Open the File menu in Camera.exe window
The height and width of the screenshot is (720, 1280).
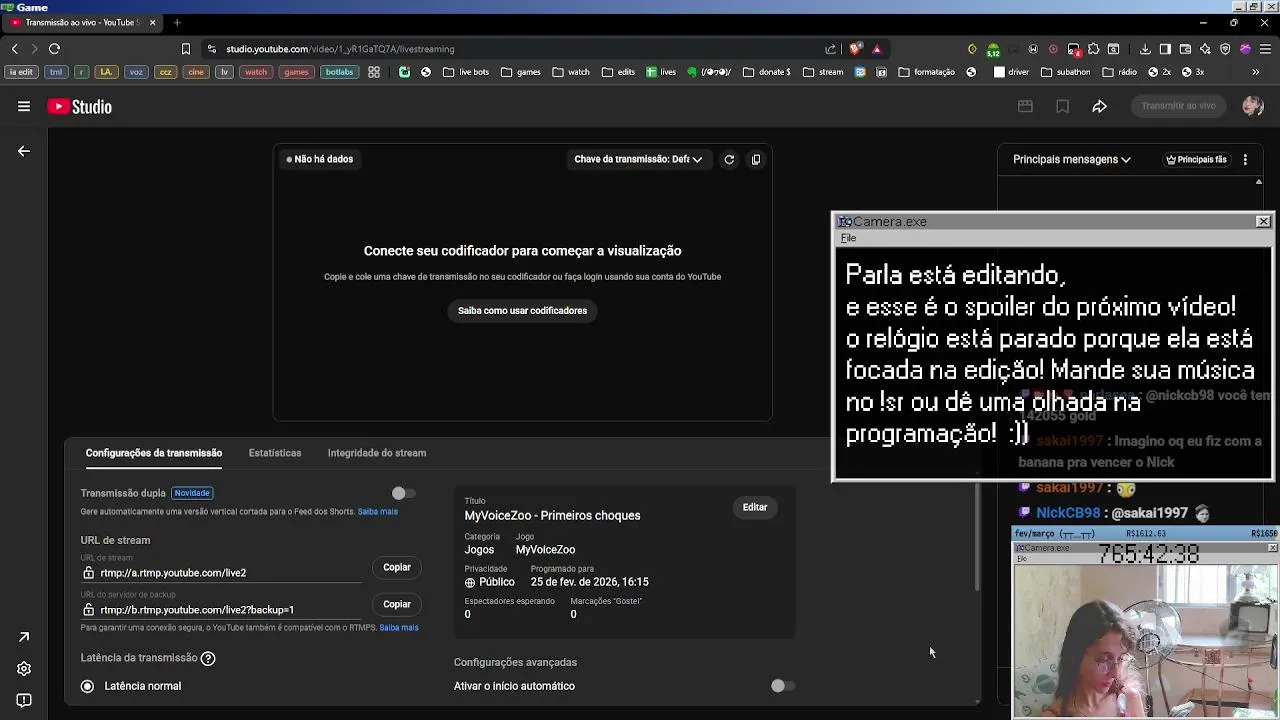[x=848, y=238]
